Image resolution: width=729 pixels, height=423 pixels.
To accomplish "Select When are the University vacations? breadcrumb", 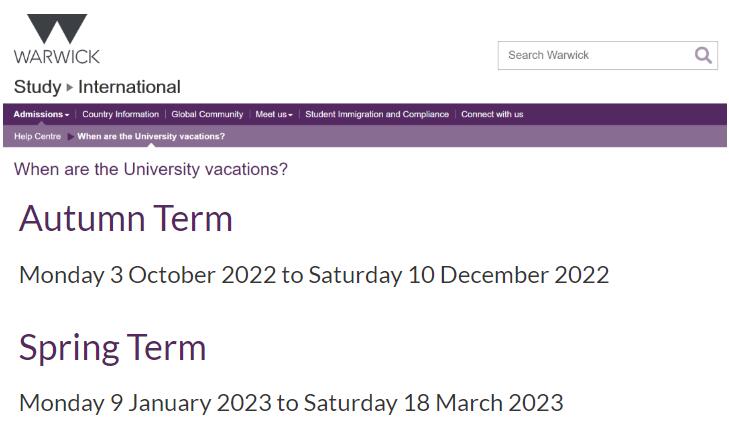I will tap(151, 137).
